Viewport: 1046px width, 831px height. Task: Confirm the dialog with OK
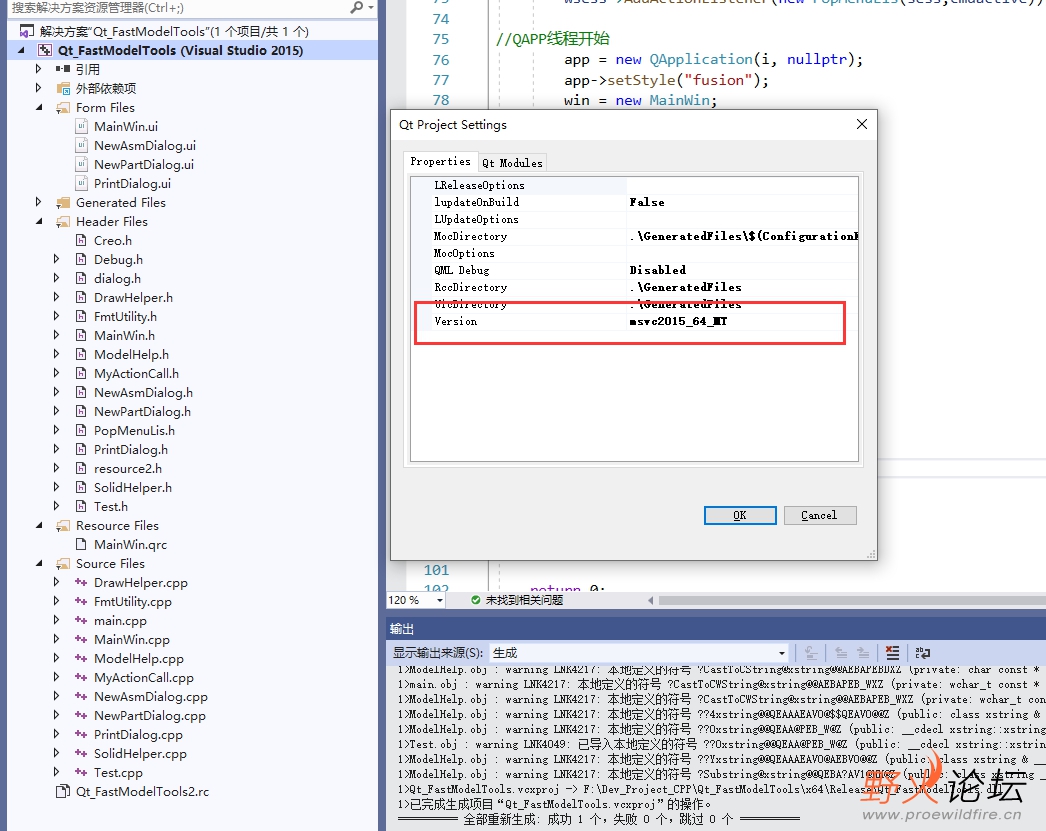tap(740, 516)
